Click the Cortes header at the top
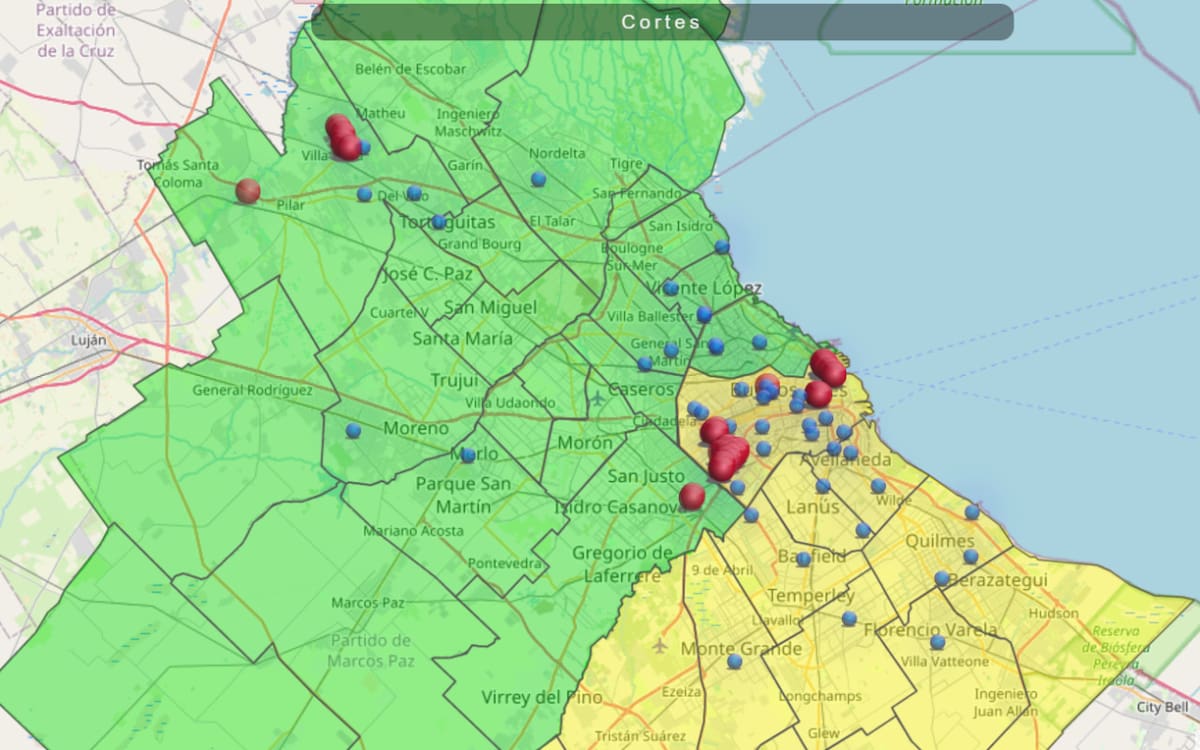 [659, 22]
